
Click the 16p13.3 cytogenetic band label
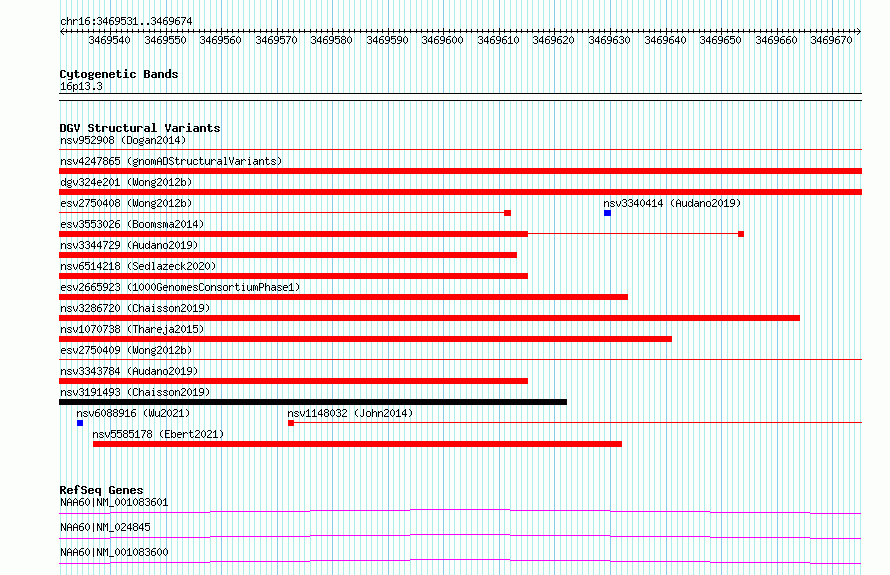(x=81, y=86)
